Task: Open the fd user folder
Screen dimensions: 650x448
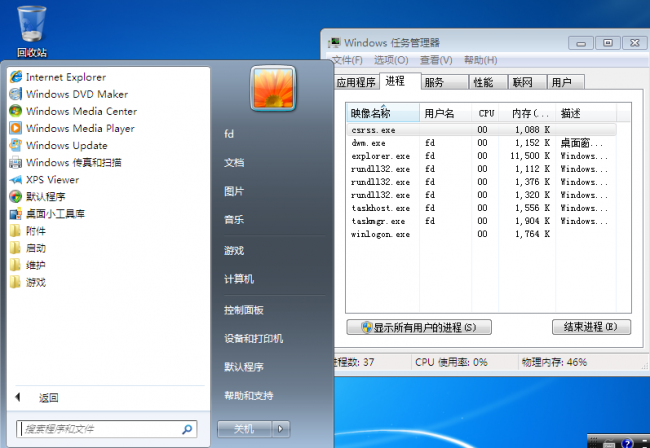Action: 229,134
